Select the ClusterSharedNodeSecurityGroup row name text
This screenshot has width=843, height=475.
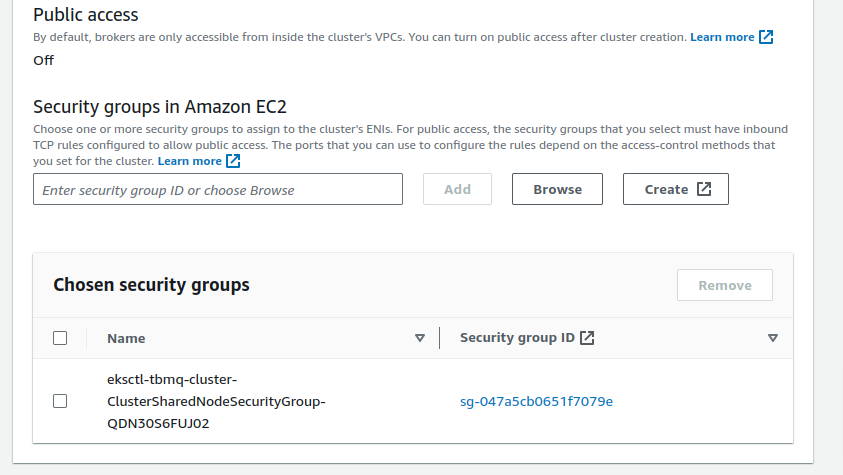coord(217,401)
